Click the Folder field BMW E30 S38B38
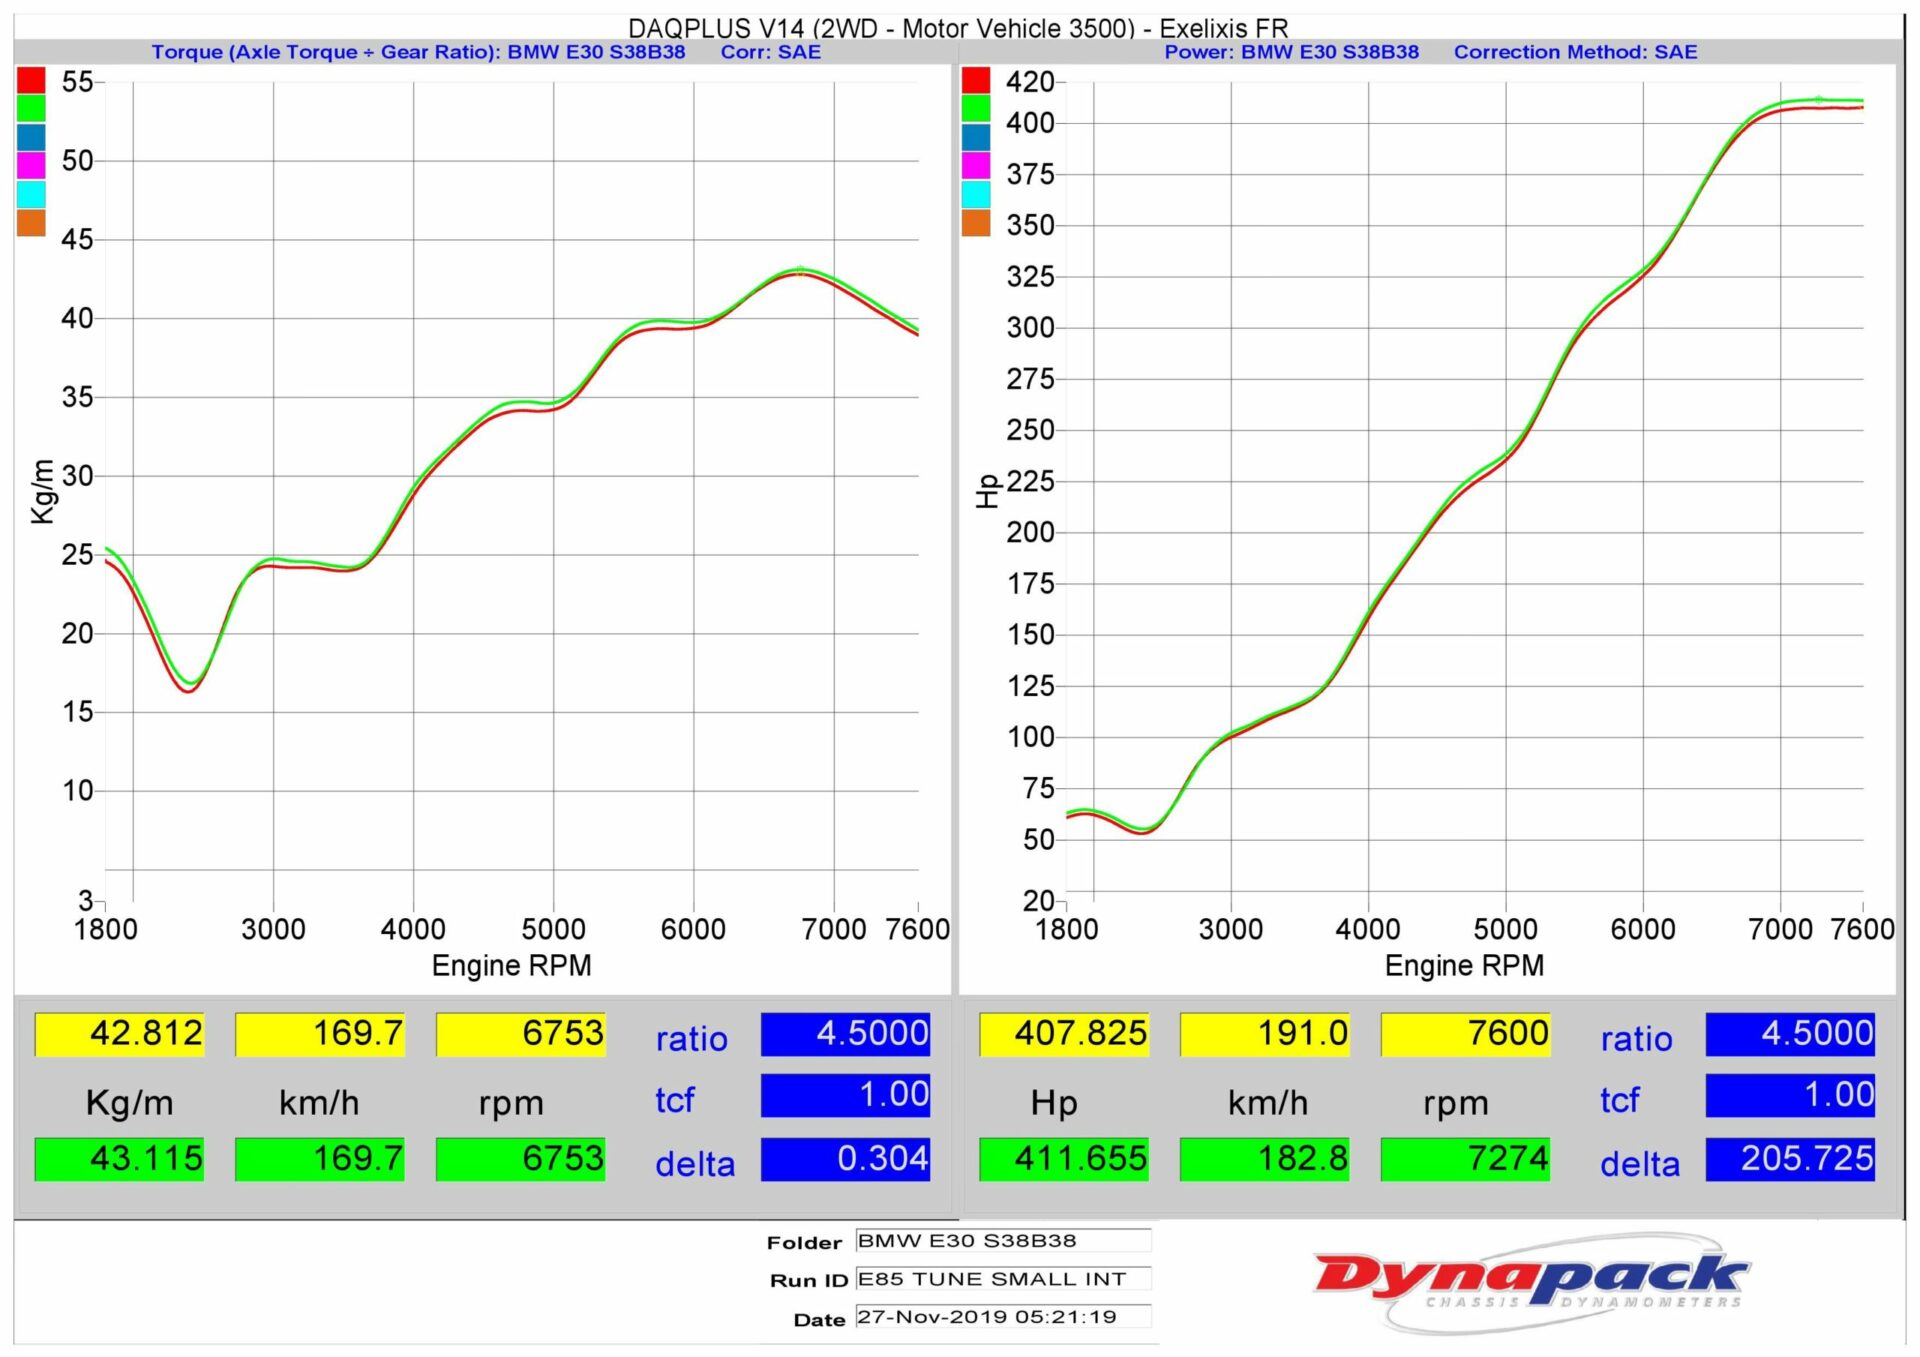 (1003, 1241)
